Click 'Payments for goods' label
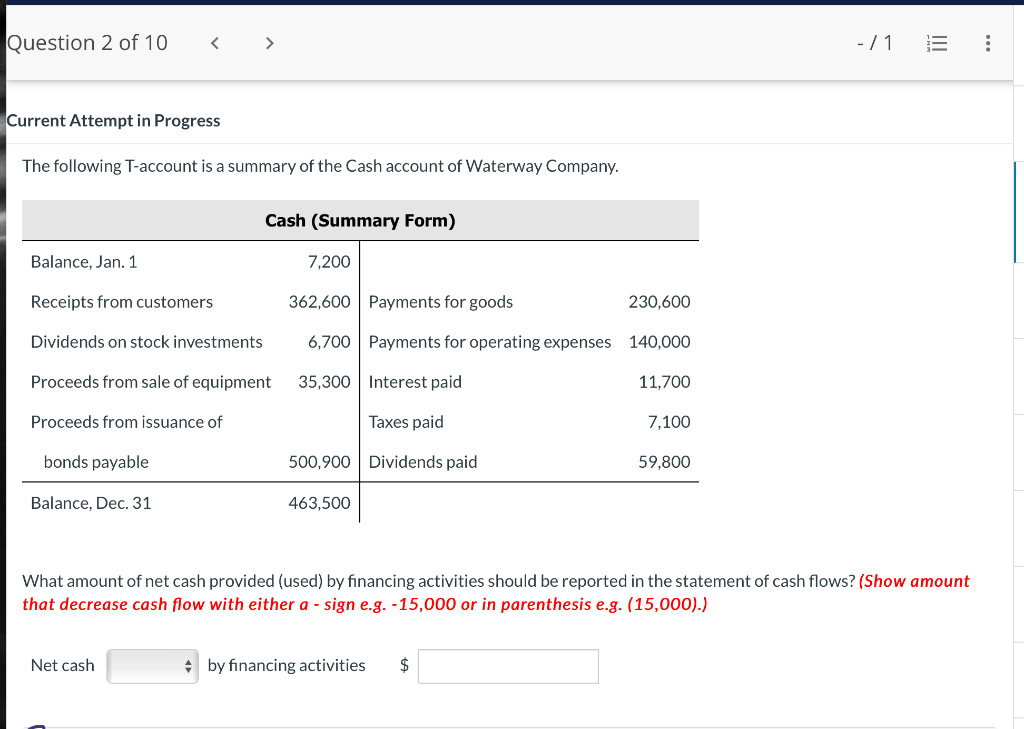Image resolution: width=1024 pixels, height=729 pixels. [441, 302]
